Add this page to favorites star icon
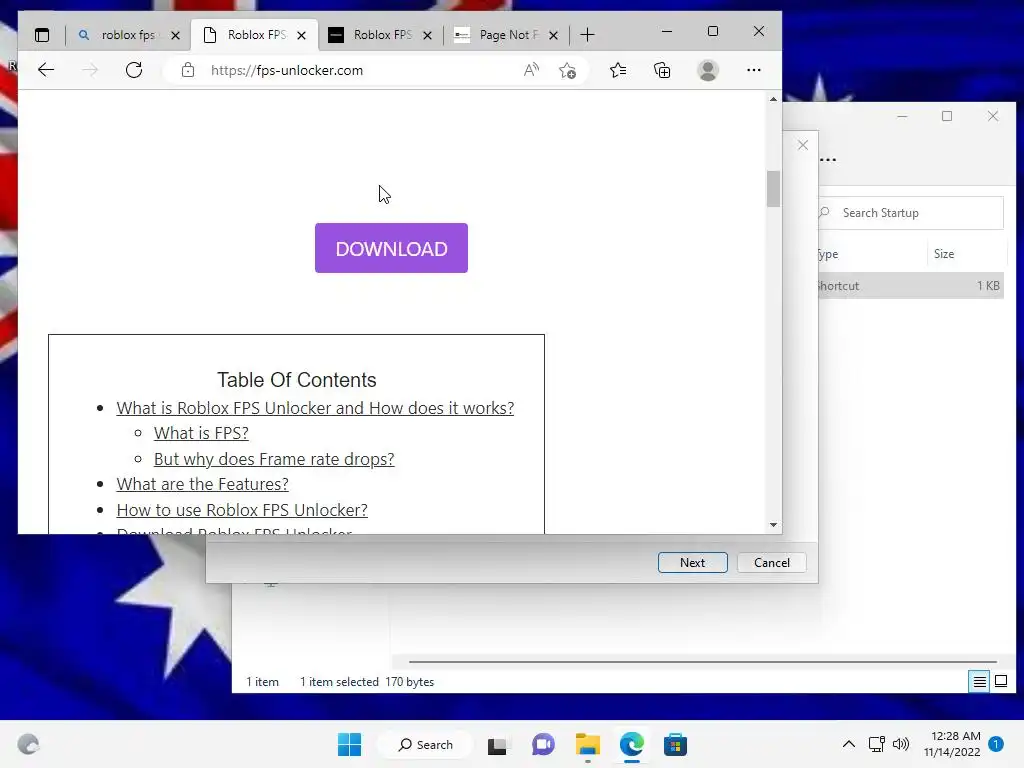The width and height of the screenshot is (1024, 768). (x=568, y=70)
